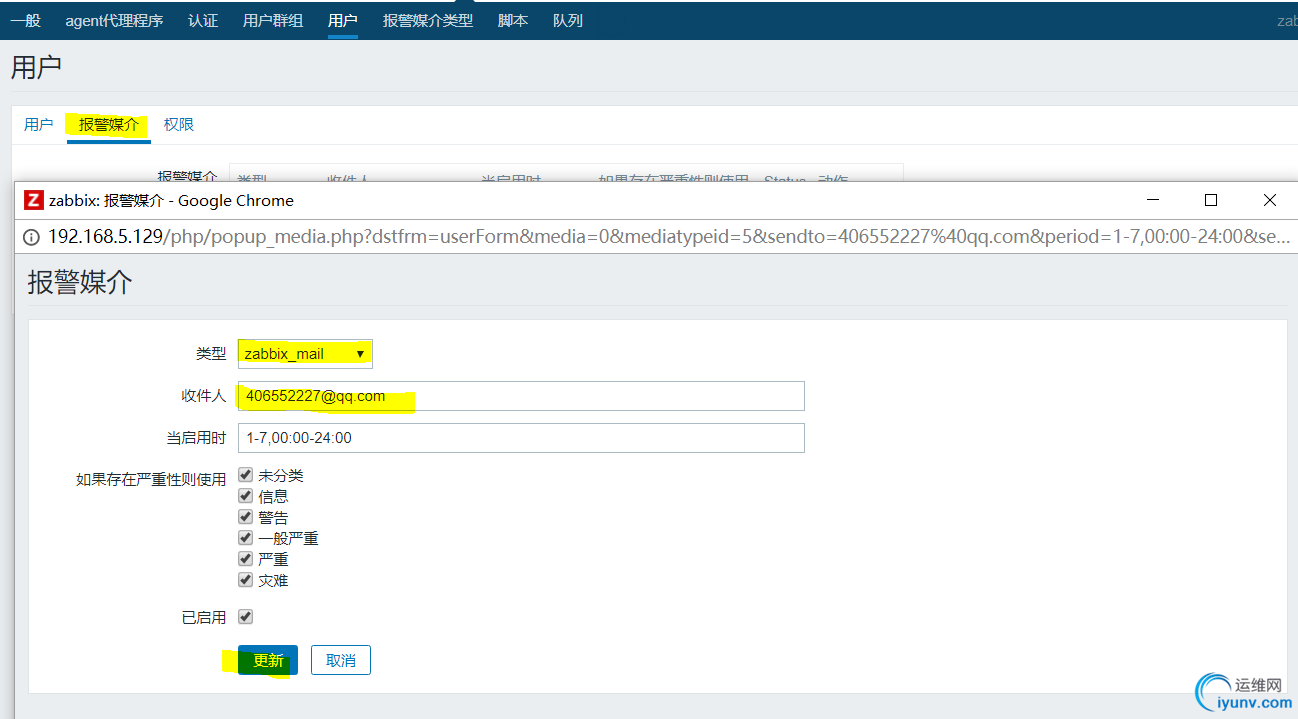Toggle the 严重 severity checkbox
This screenshot has height=719, width=1298.
[245, 559]
